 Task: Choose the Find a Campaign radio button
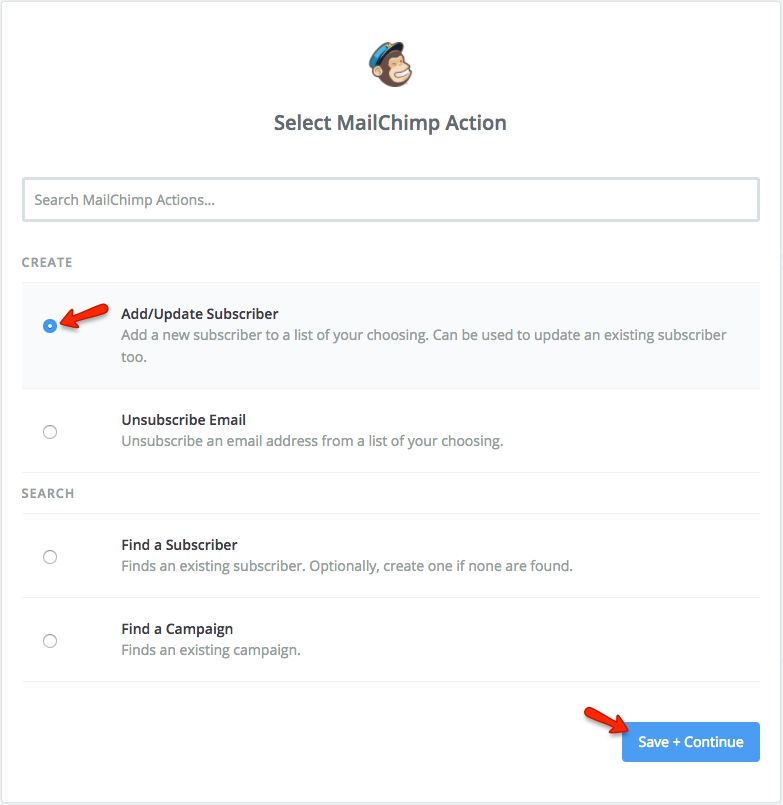[x=50, y=641]
